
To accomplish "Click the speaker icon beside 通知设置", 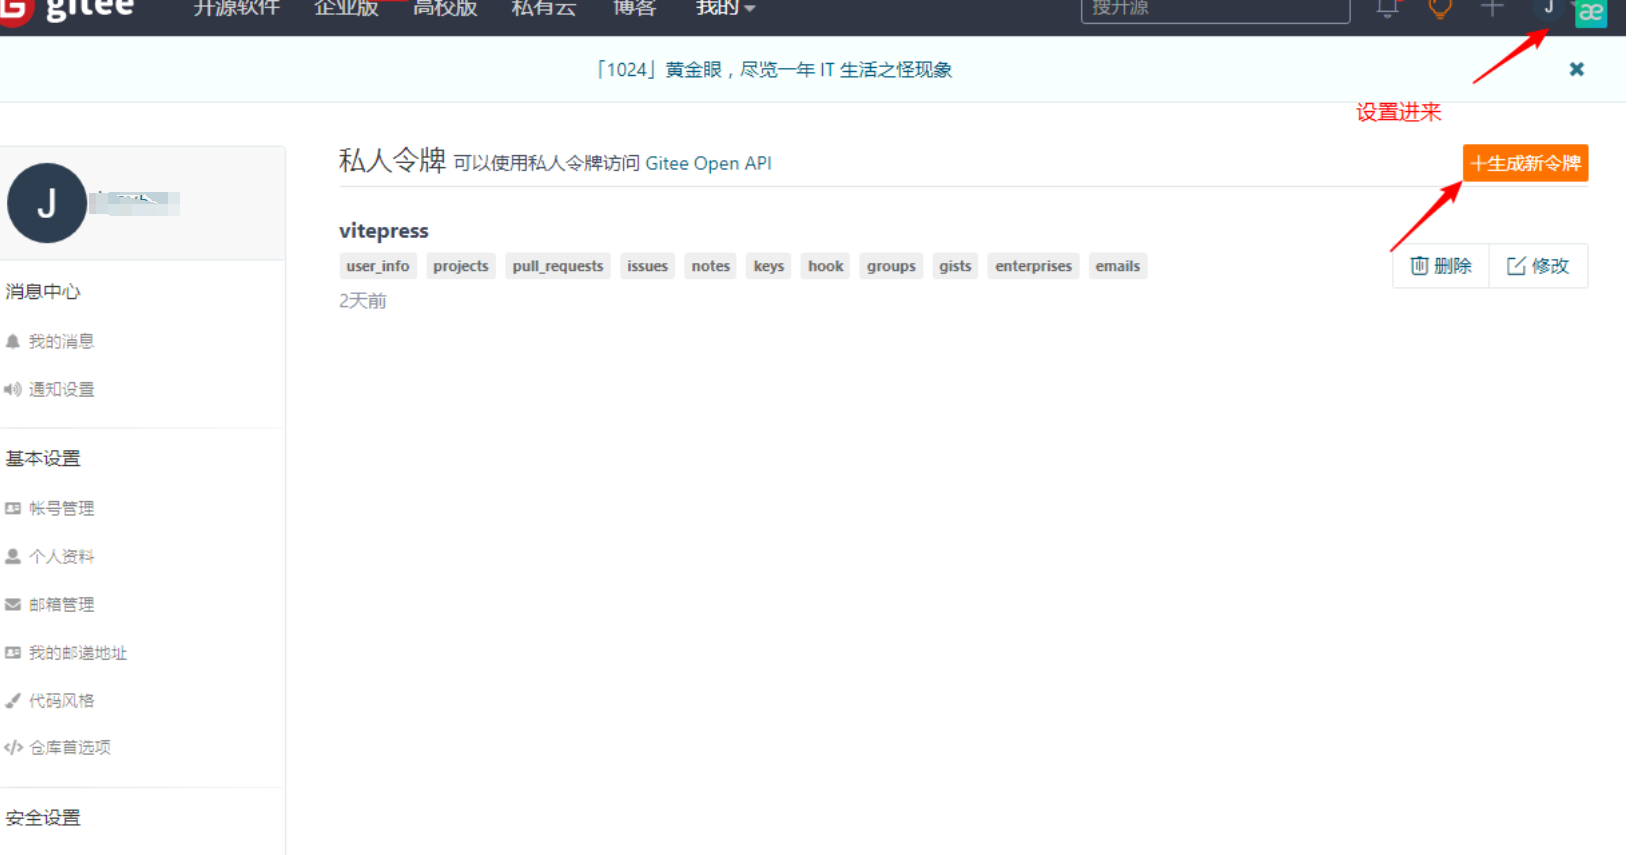I will [x=13, y=389].
